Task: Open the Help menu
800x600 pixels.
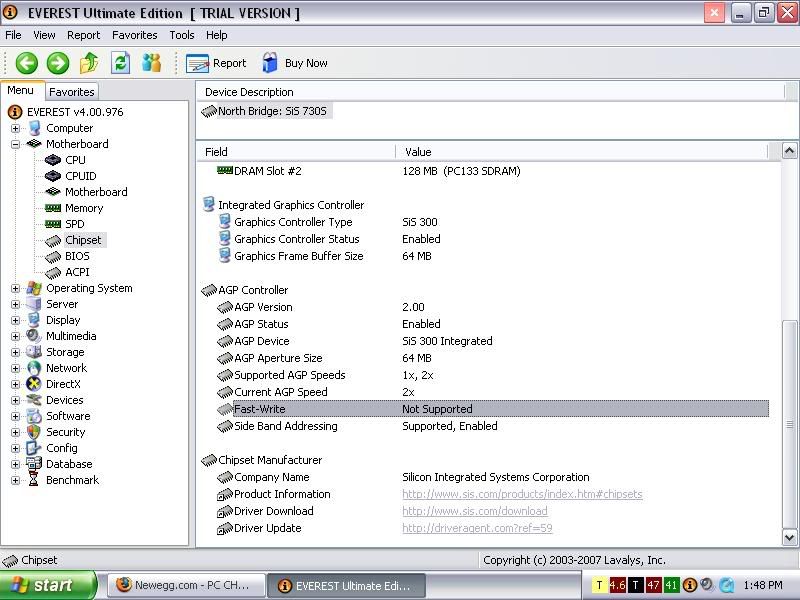Action: coord(217,35)
